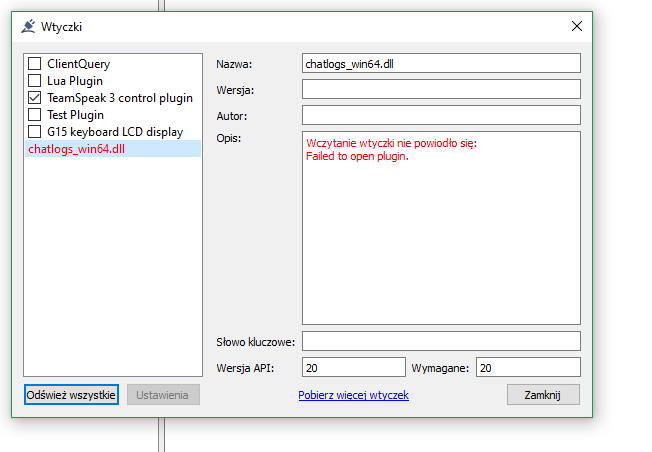This screenshot has height=452, width=652.
Task: Click the Słowo kluczowe input field
Action: (440, 342)
